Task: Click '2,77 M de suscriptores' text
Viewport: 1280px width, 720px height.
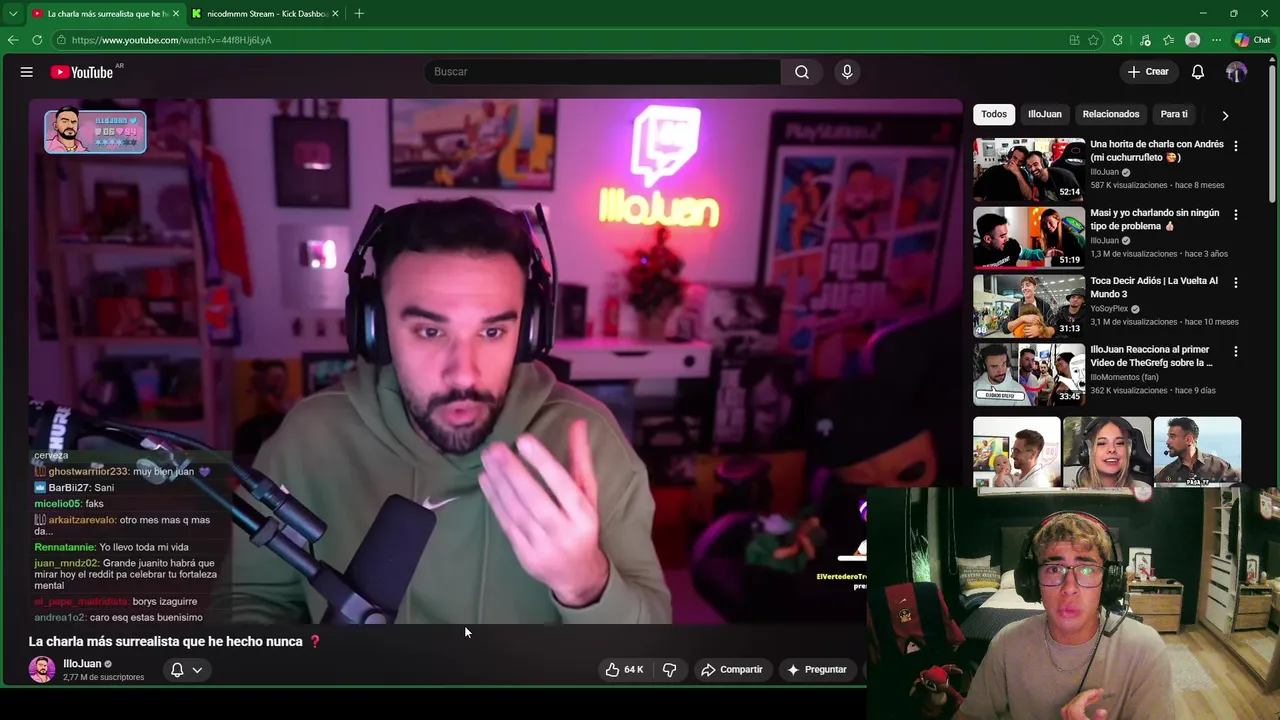Action: tap(103, 678)
